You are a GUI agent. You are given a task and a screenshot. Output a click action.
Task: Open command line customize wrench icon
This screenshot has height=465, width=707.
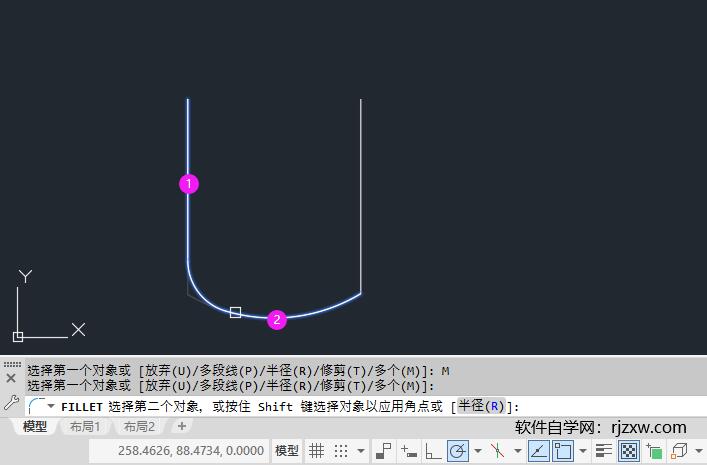tap(11, 402)
